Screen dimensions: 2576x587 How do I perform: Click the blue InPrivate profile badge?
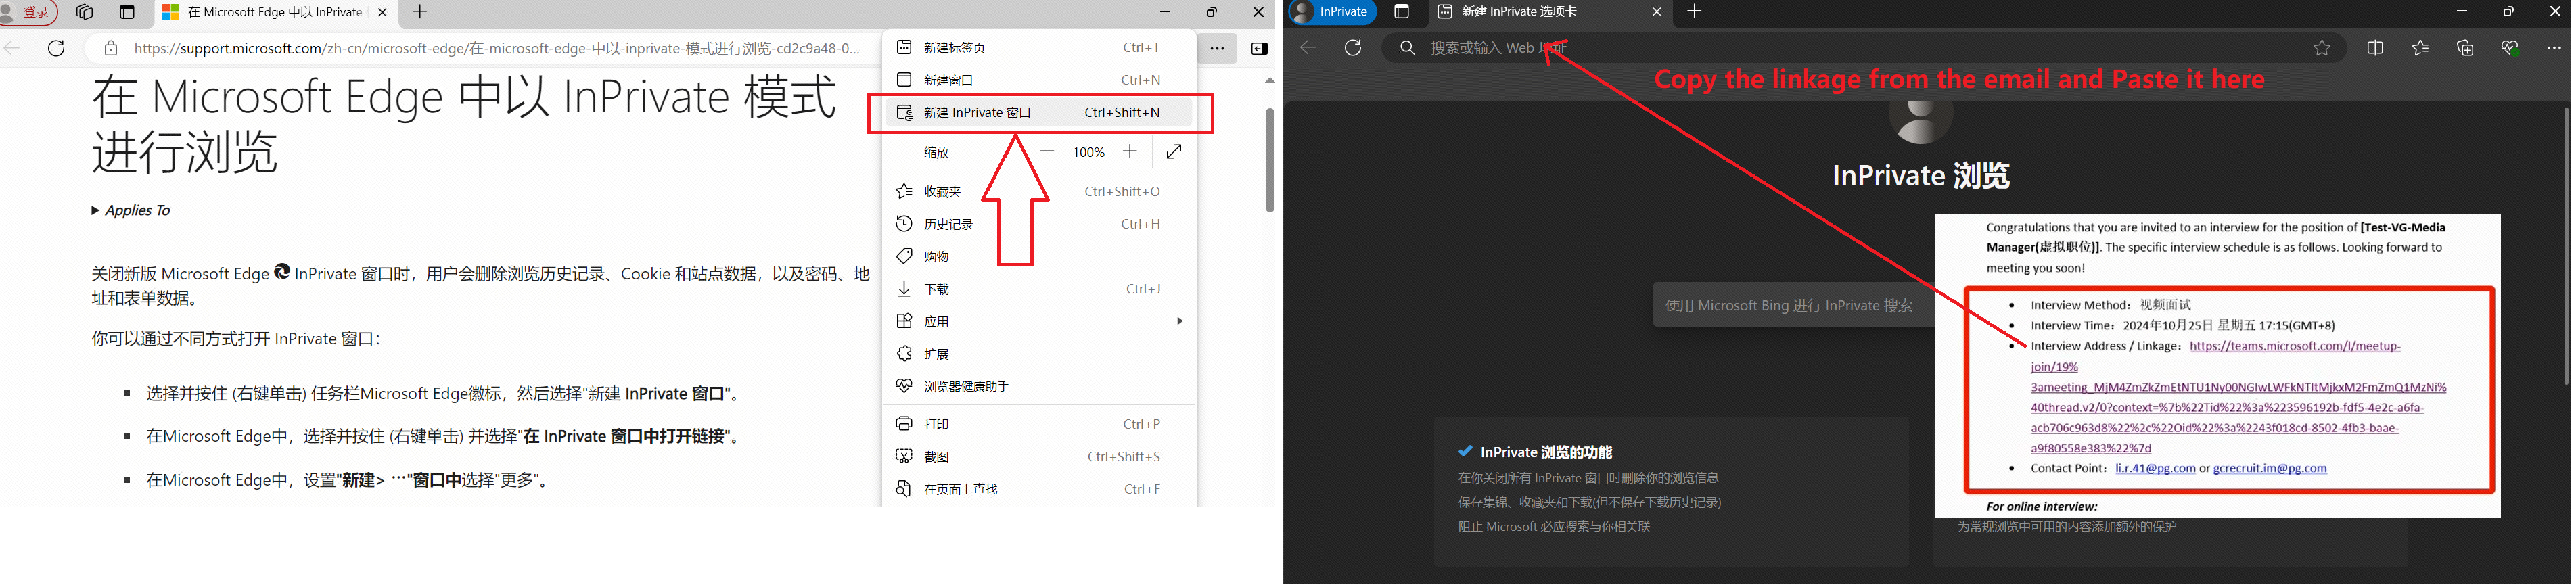pos(1333,12)
